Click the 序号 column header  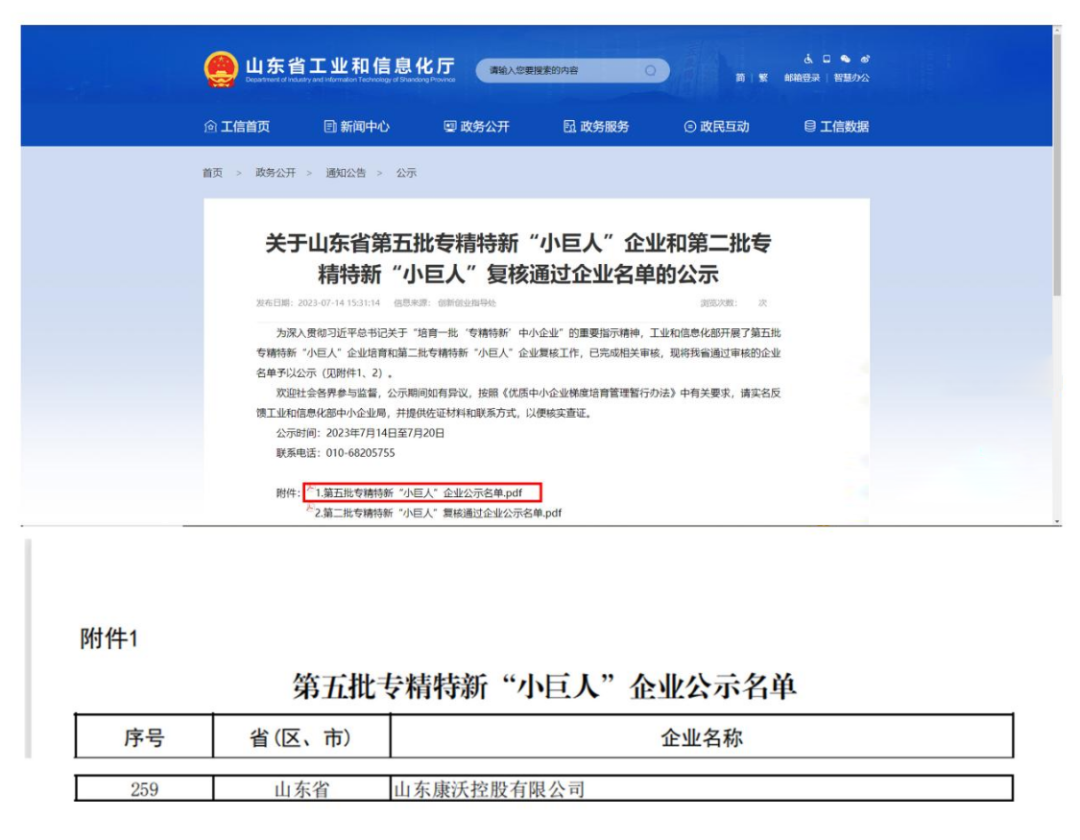click(144, 737)
